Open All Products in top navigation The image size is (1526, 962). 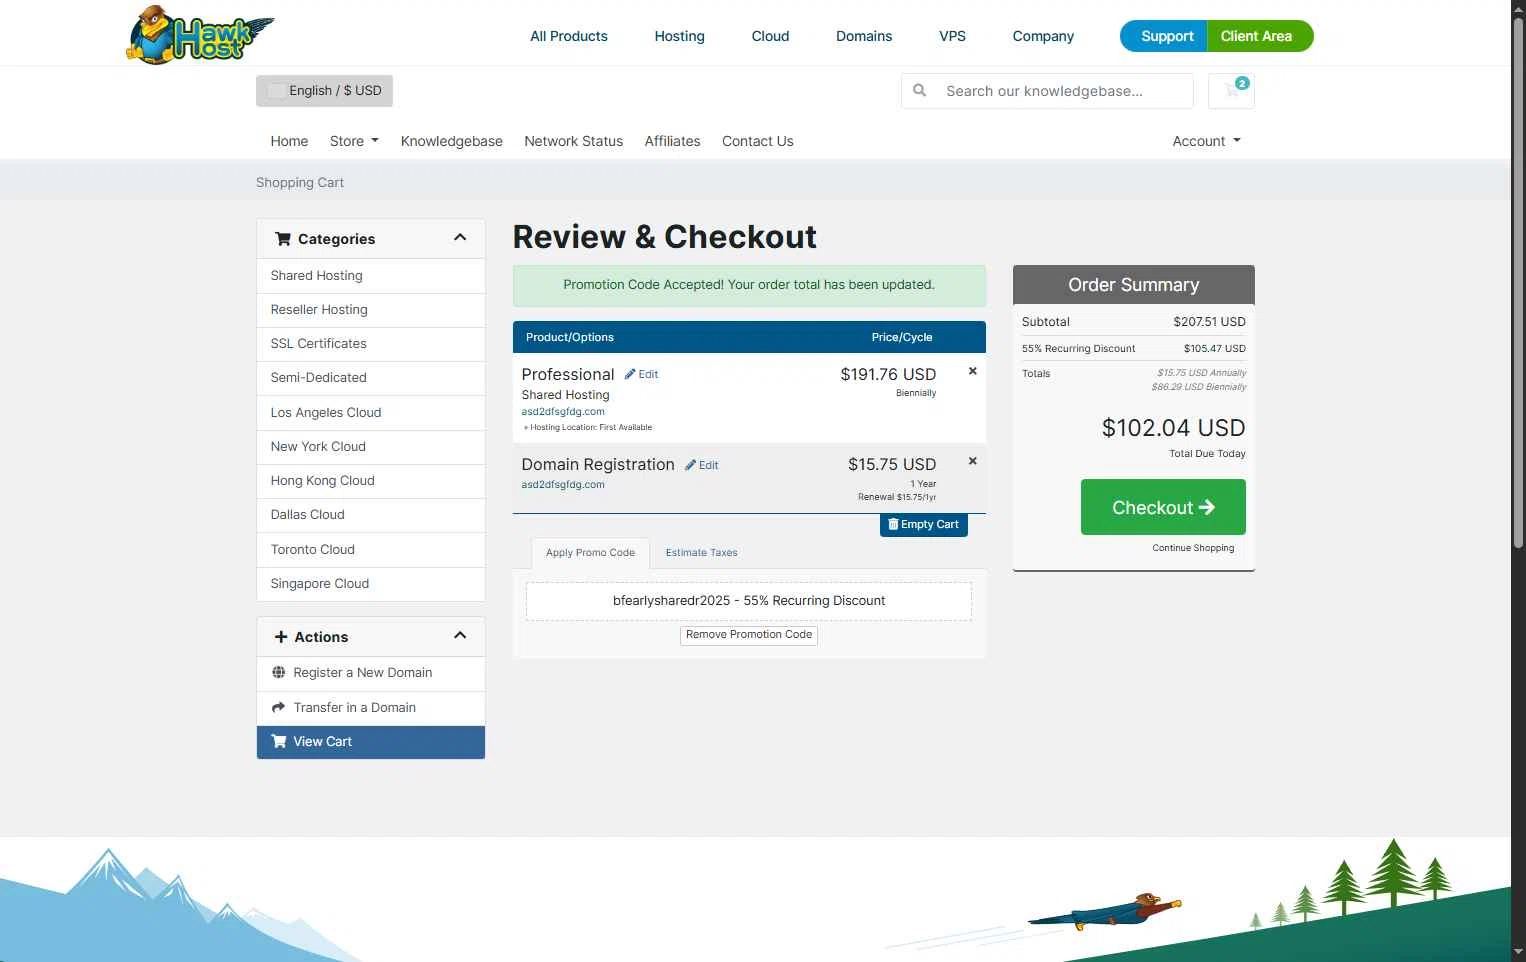point(569,36)
